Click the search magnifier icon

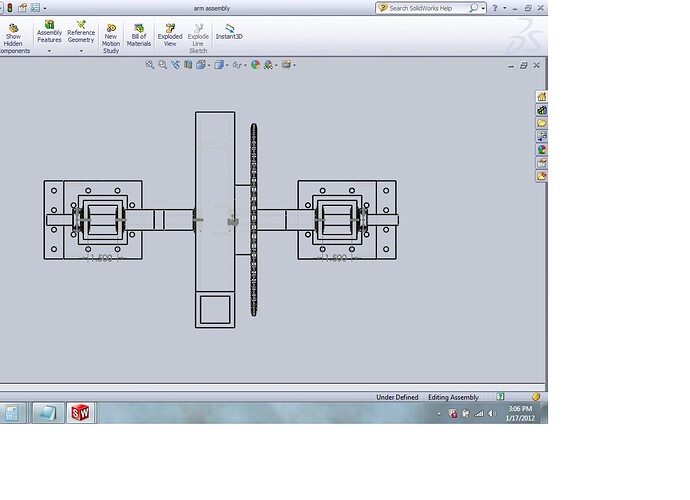473,8
